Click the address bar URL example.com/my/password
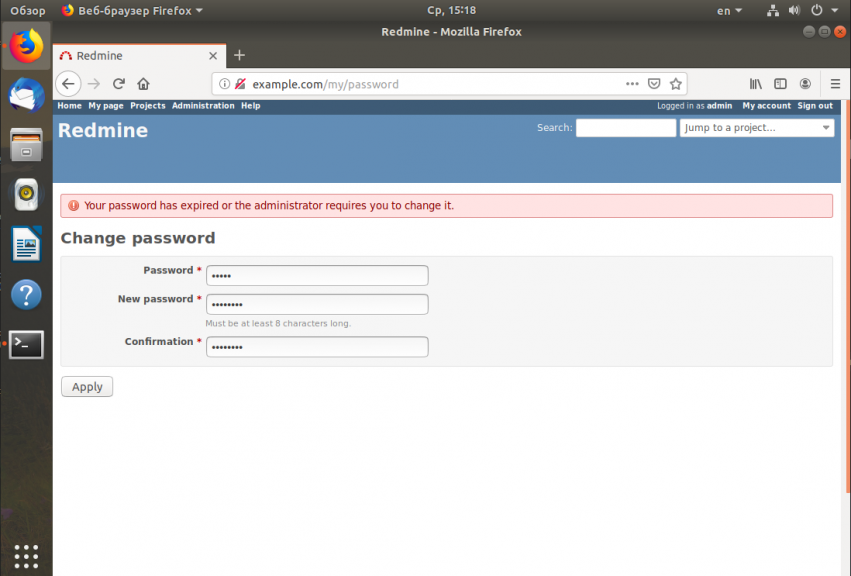851x576 pixels. pyautogui.click(x=326, y=84)
